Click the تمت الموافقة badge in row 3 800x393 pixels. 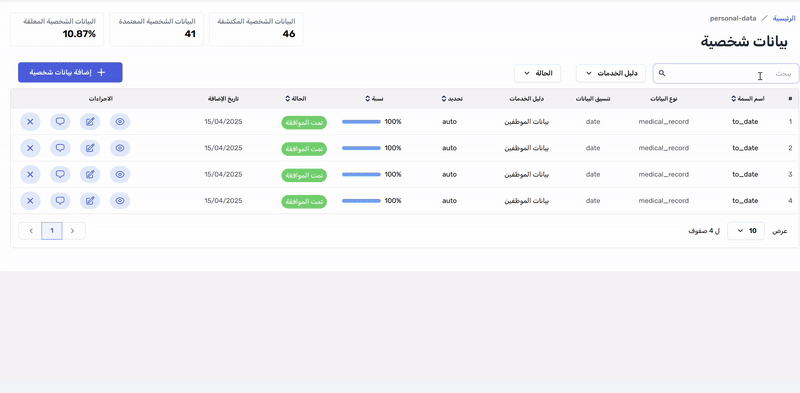[304, 175]
